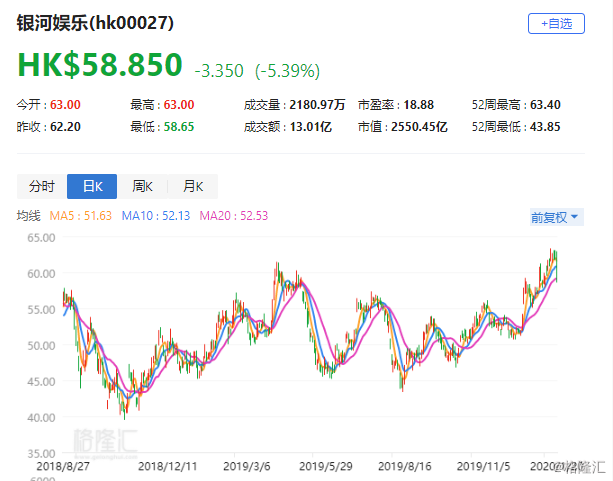The width and height of the screenshot is (613, 481).
Task: Click the 最低 low value 58.65
Action: [179, 127]
